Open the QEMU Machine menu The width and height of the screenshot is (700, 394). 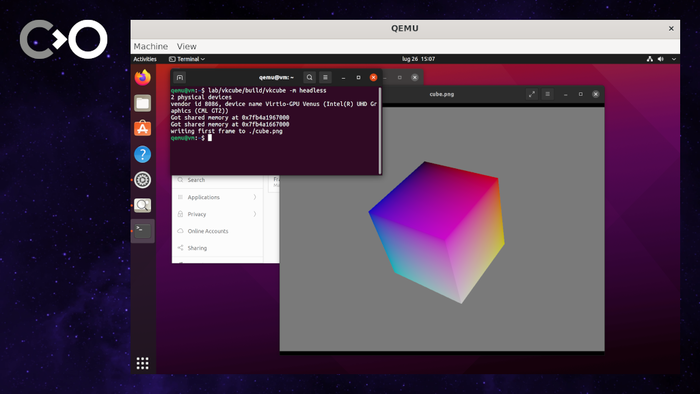point(150,46)
